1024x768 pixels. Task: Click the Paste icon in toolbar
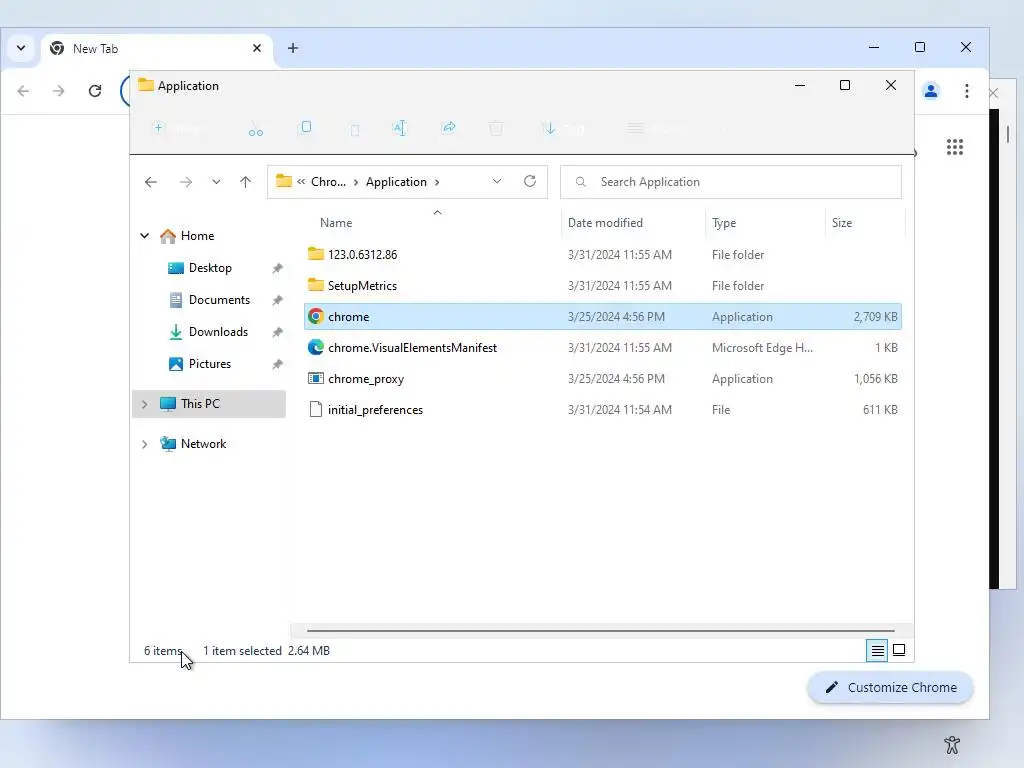[355, 130]
